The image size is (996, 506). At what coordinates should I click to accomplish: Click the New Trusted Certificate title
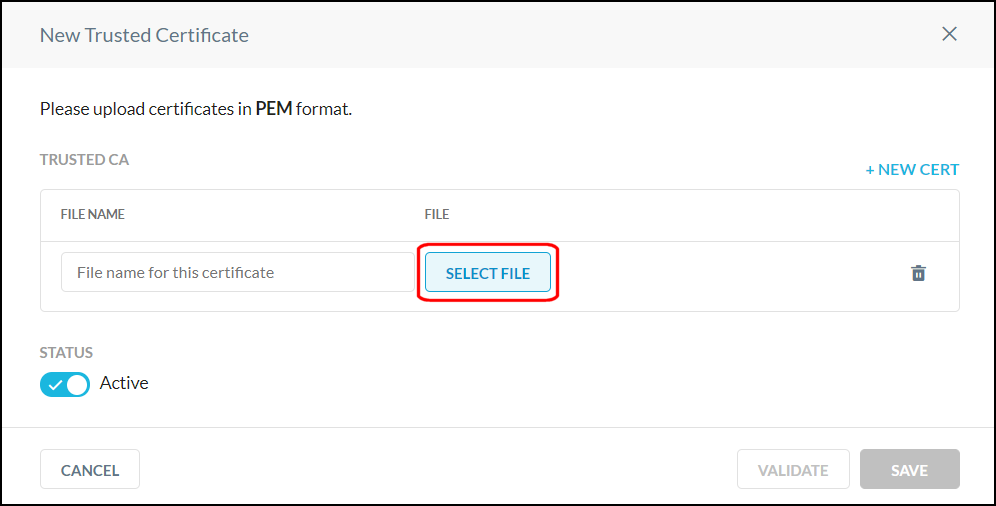tap(144, 35)
